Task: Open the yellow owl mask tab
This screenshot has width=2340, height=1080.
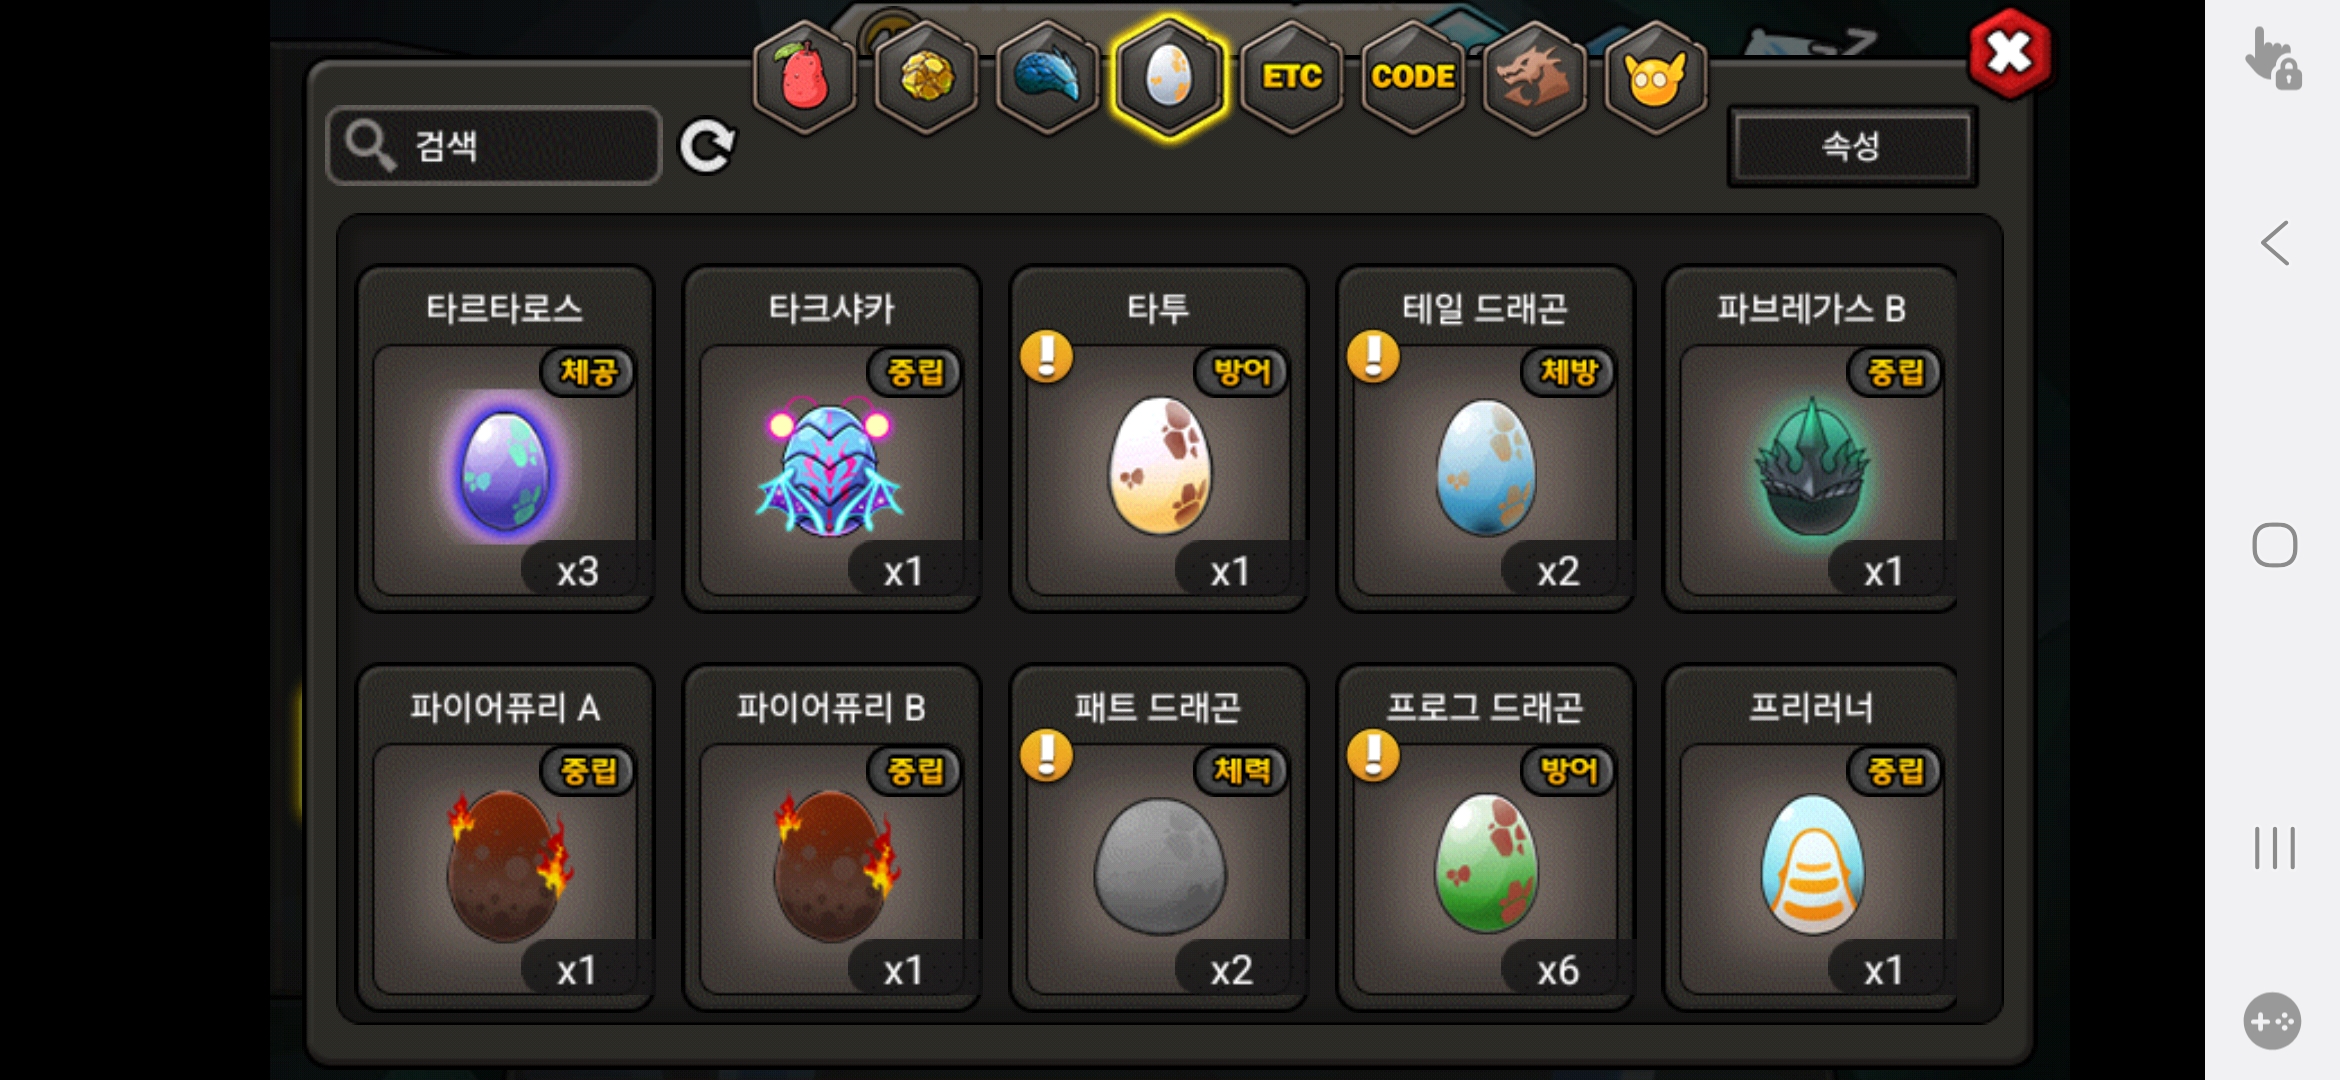Action: pyautogui.click(x=1656, y=77)
